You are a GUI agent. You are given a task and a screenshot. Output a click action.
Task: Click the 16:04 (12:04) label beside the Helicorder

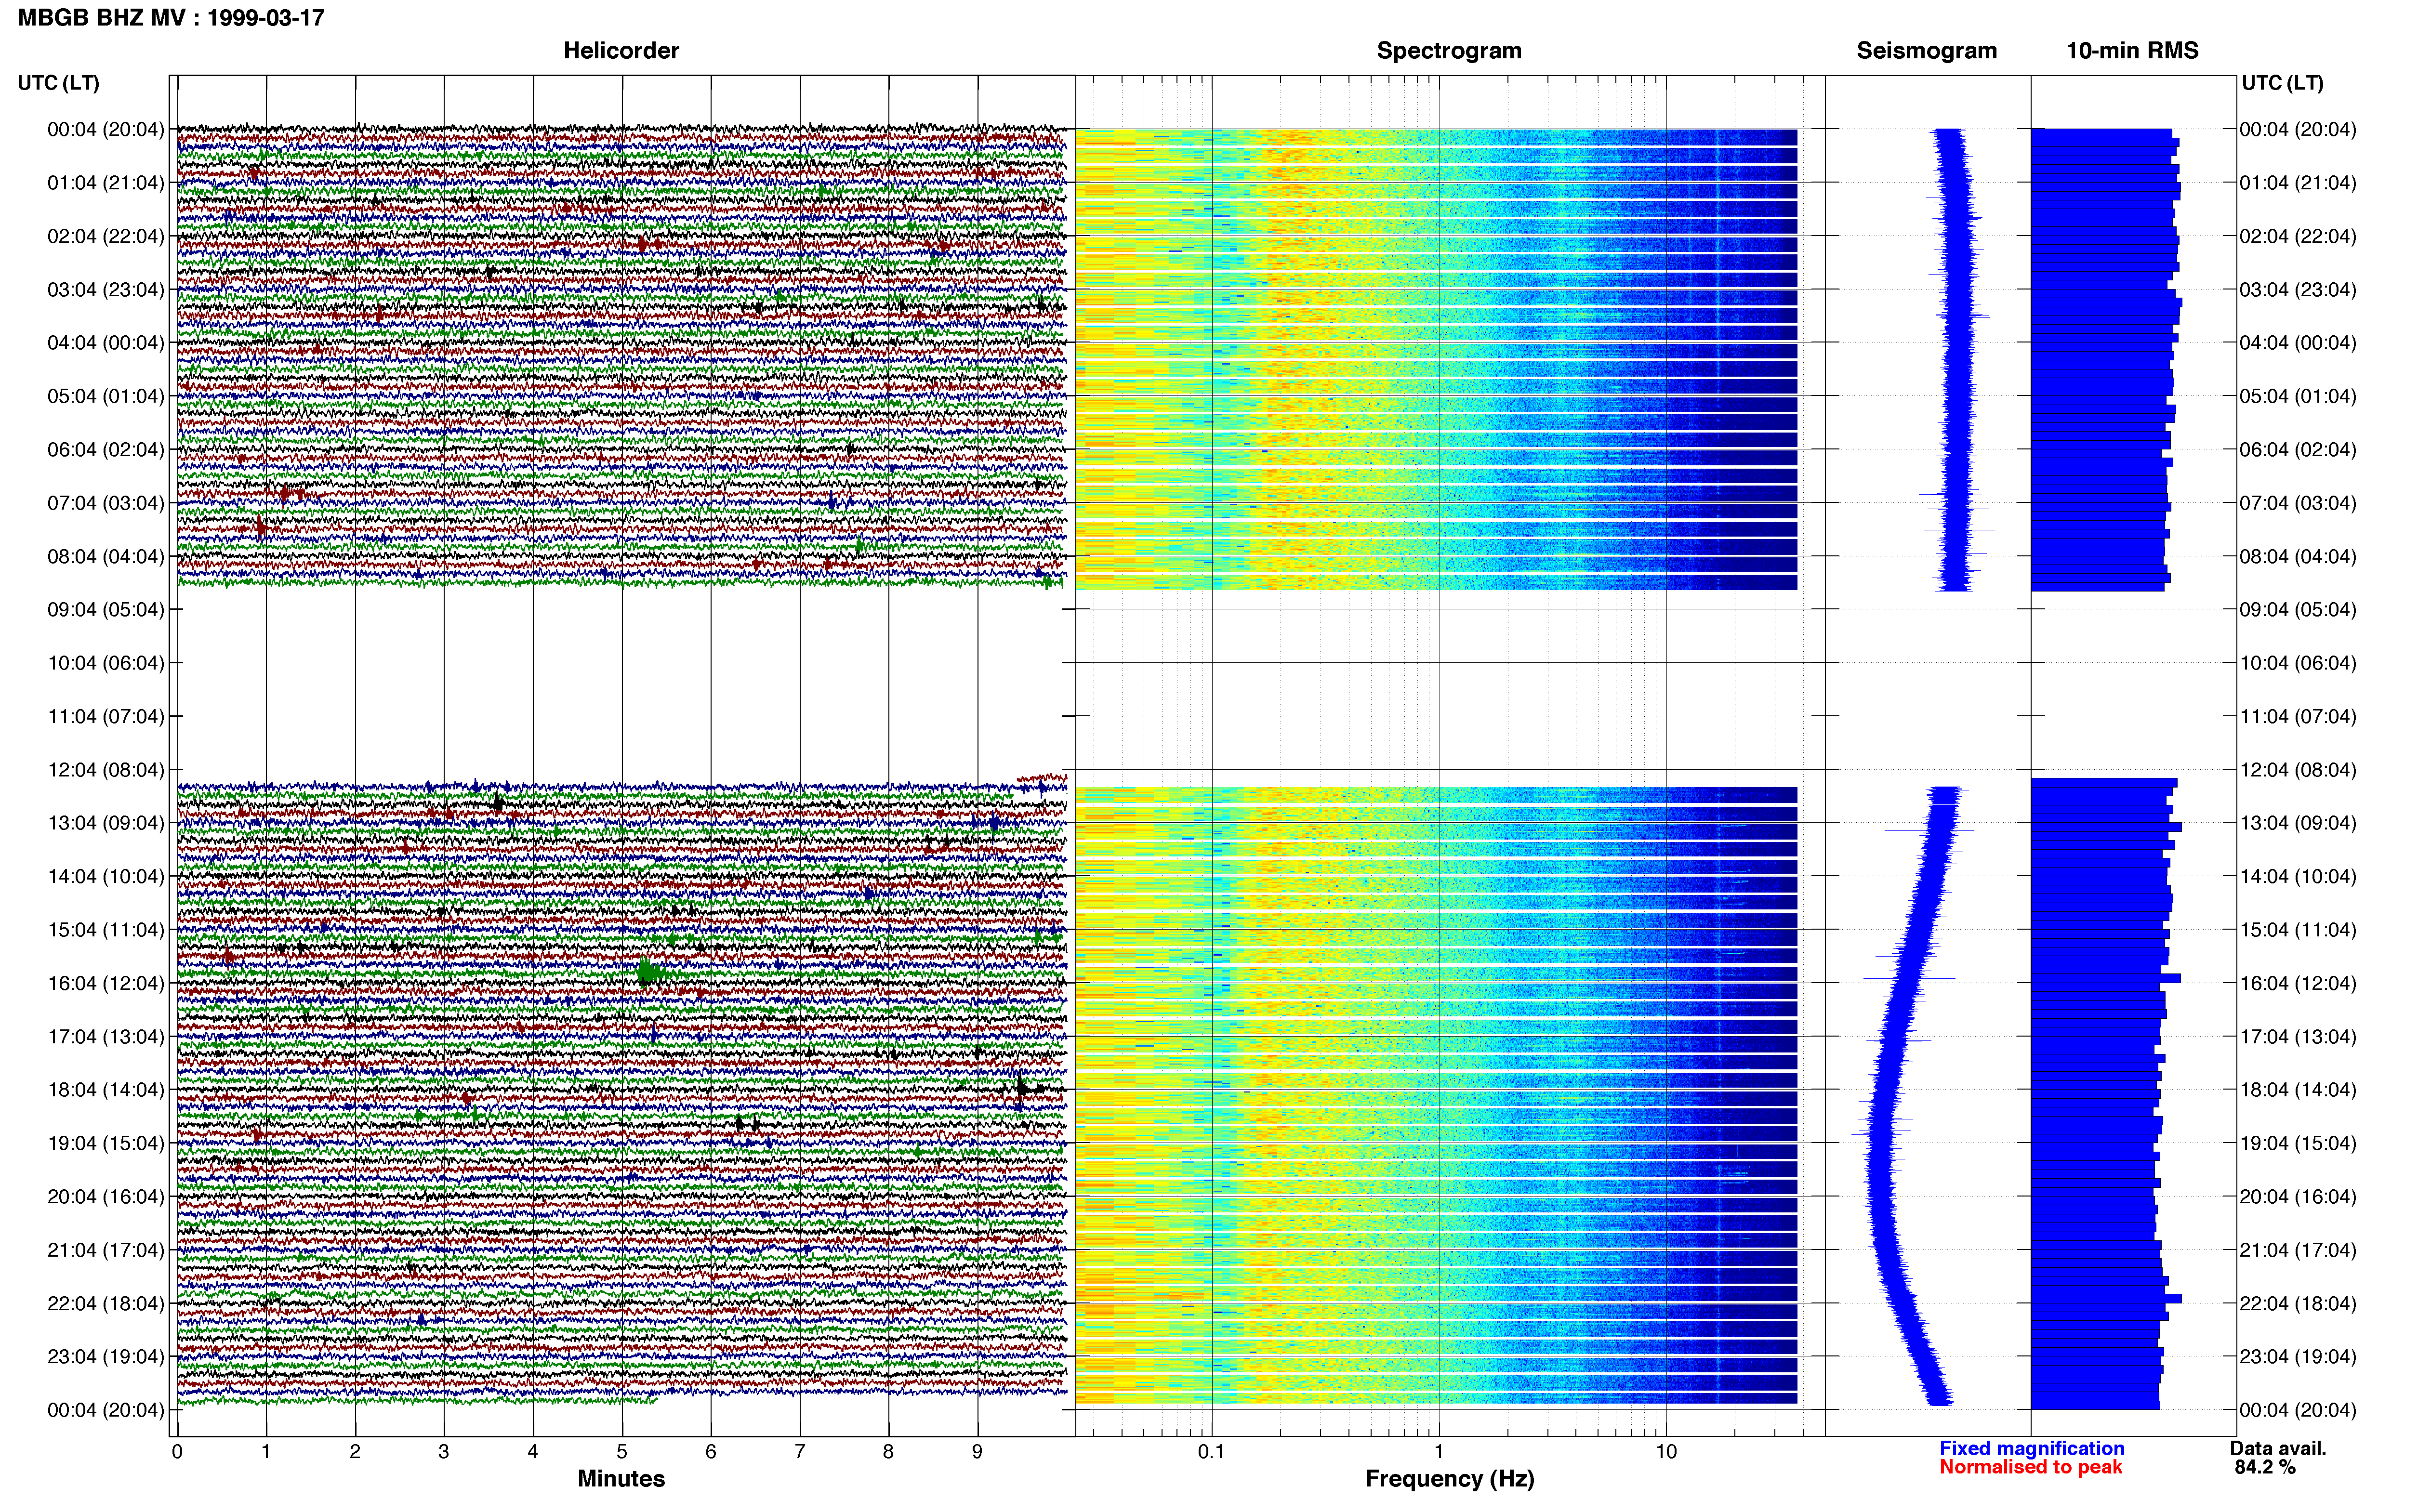tap(106, 983)
